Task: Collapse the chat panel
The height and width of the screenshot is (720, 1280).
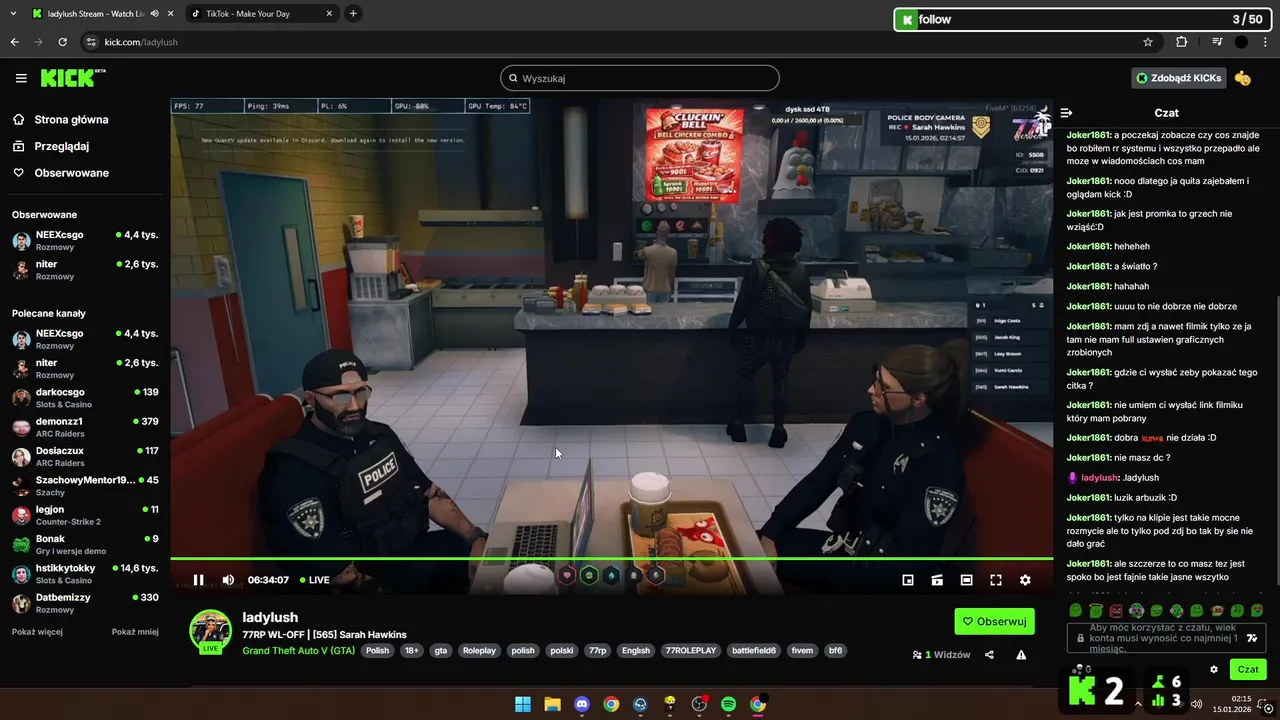Action: (1066, 113)
